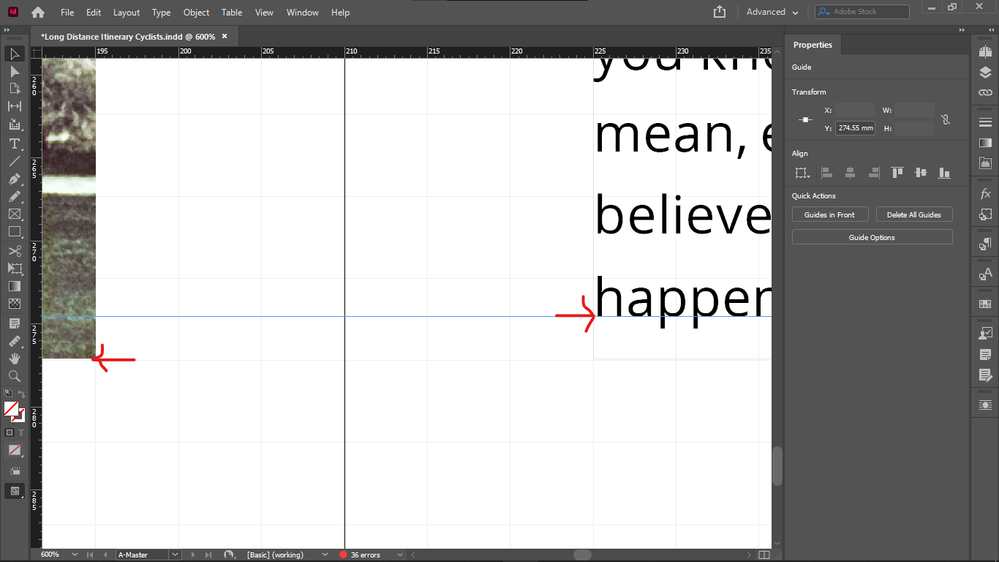
Task: Select the Zoom tool magnifier
Action: pos(15,376)
